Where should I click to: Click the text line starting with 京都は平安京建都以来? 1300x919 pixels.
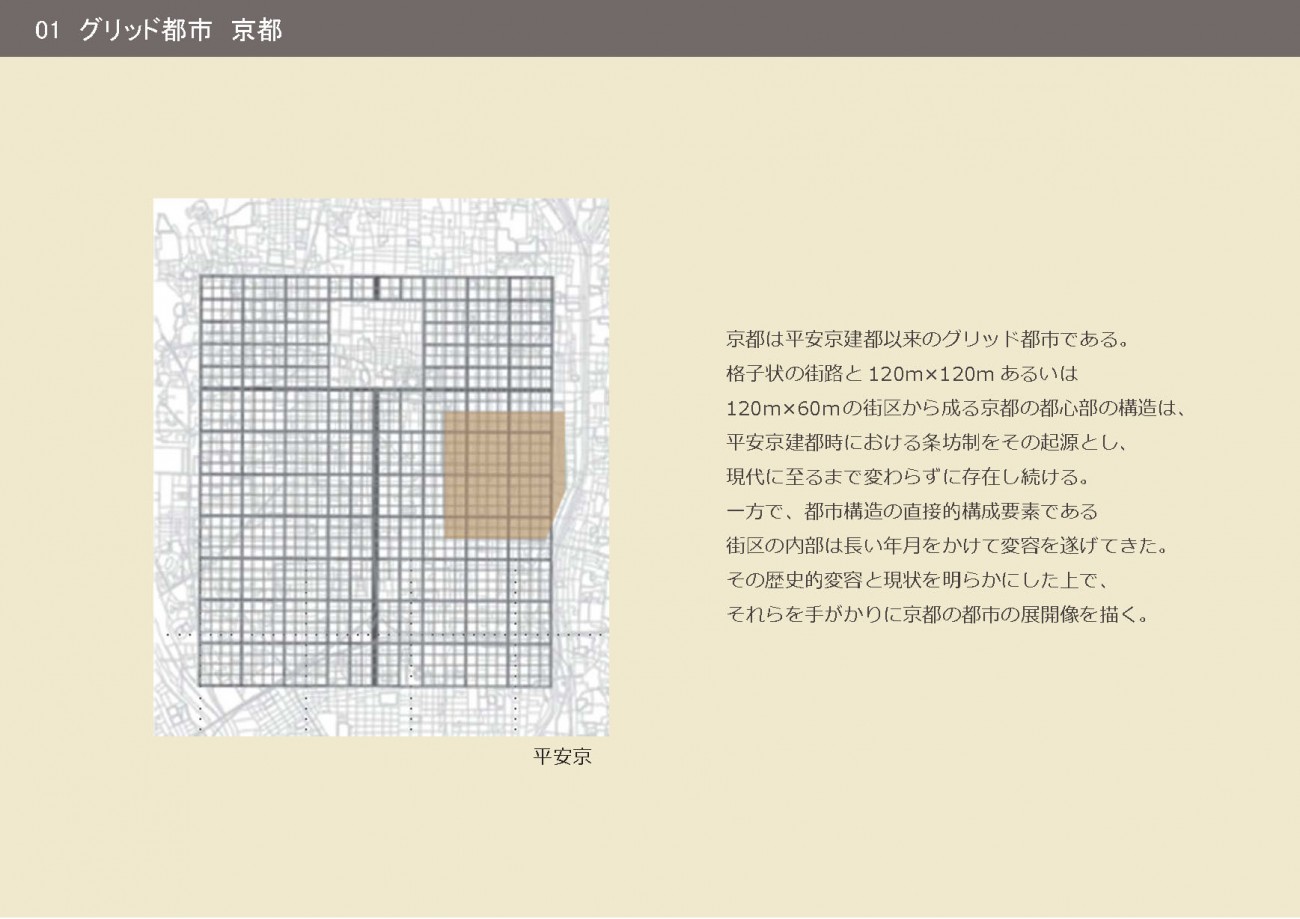(x=927, y=338)
